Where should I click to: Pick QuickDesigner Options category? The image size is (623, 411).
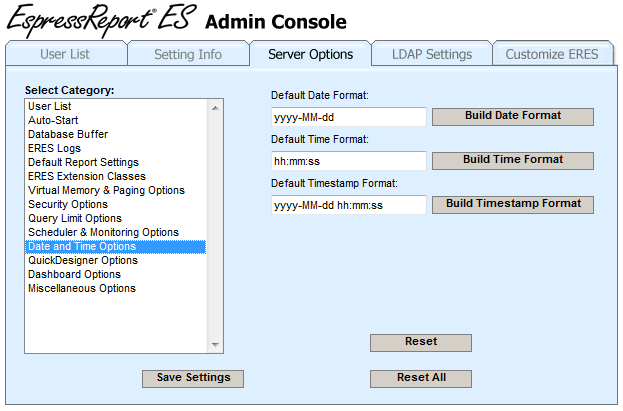click(x=115, y=260)
